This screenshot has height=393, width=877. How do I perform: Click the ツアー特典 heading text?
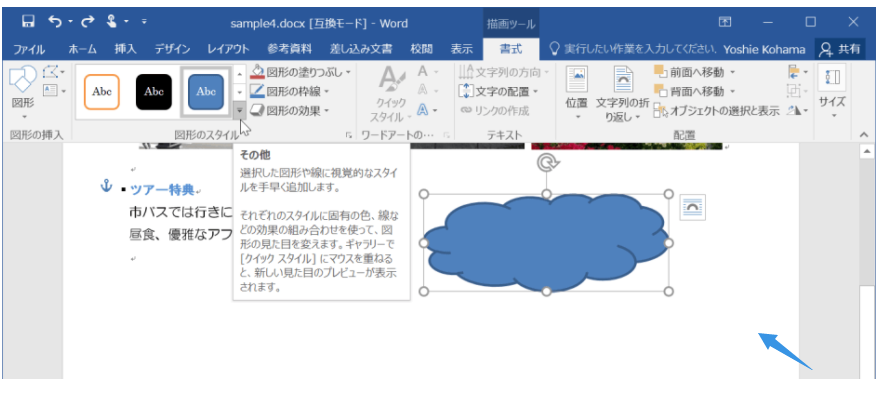162,190
